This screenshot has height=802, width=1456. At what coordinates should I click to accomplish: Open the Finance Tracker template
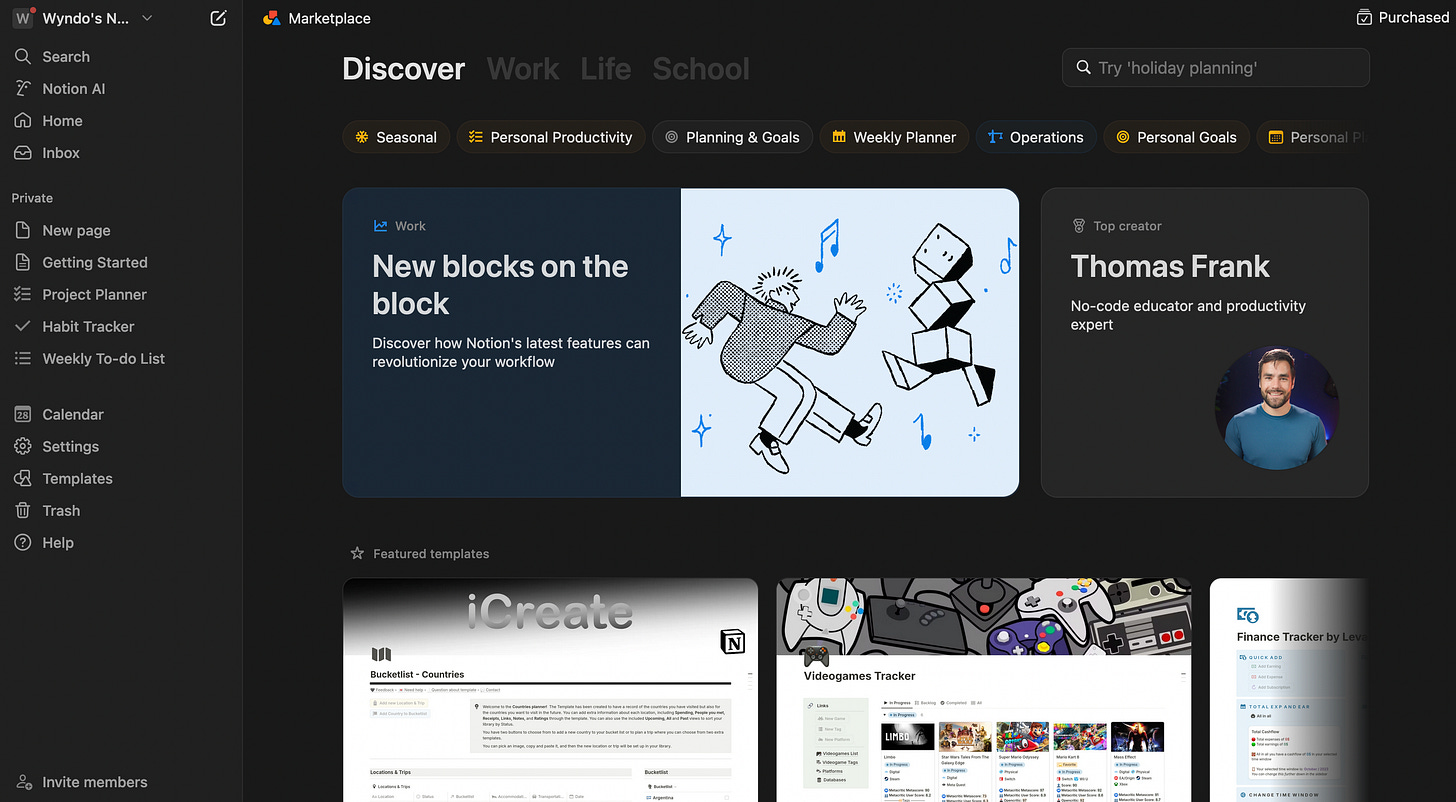[1289, 690]
